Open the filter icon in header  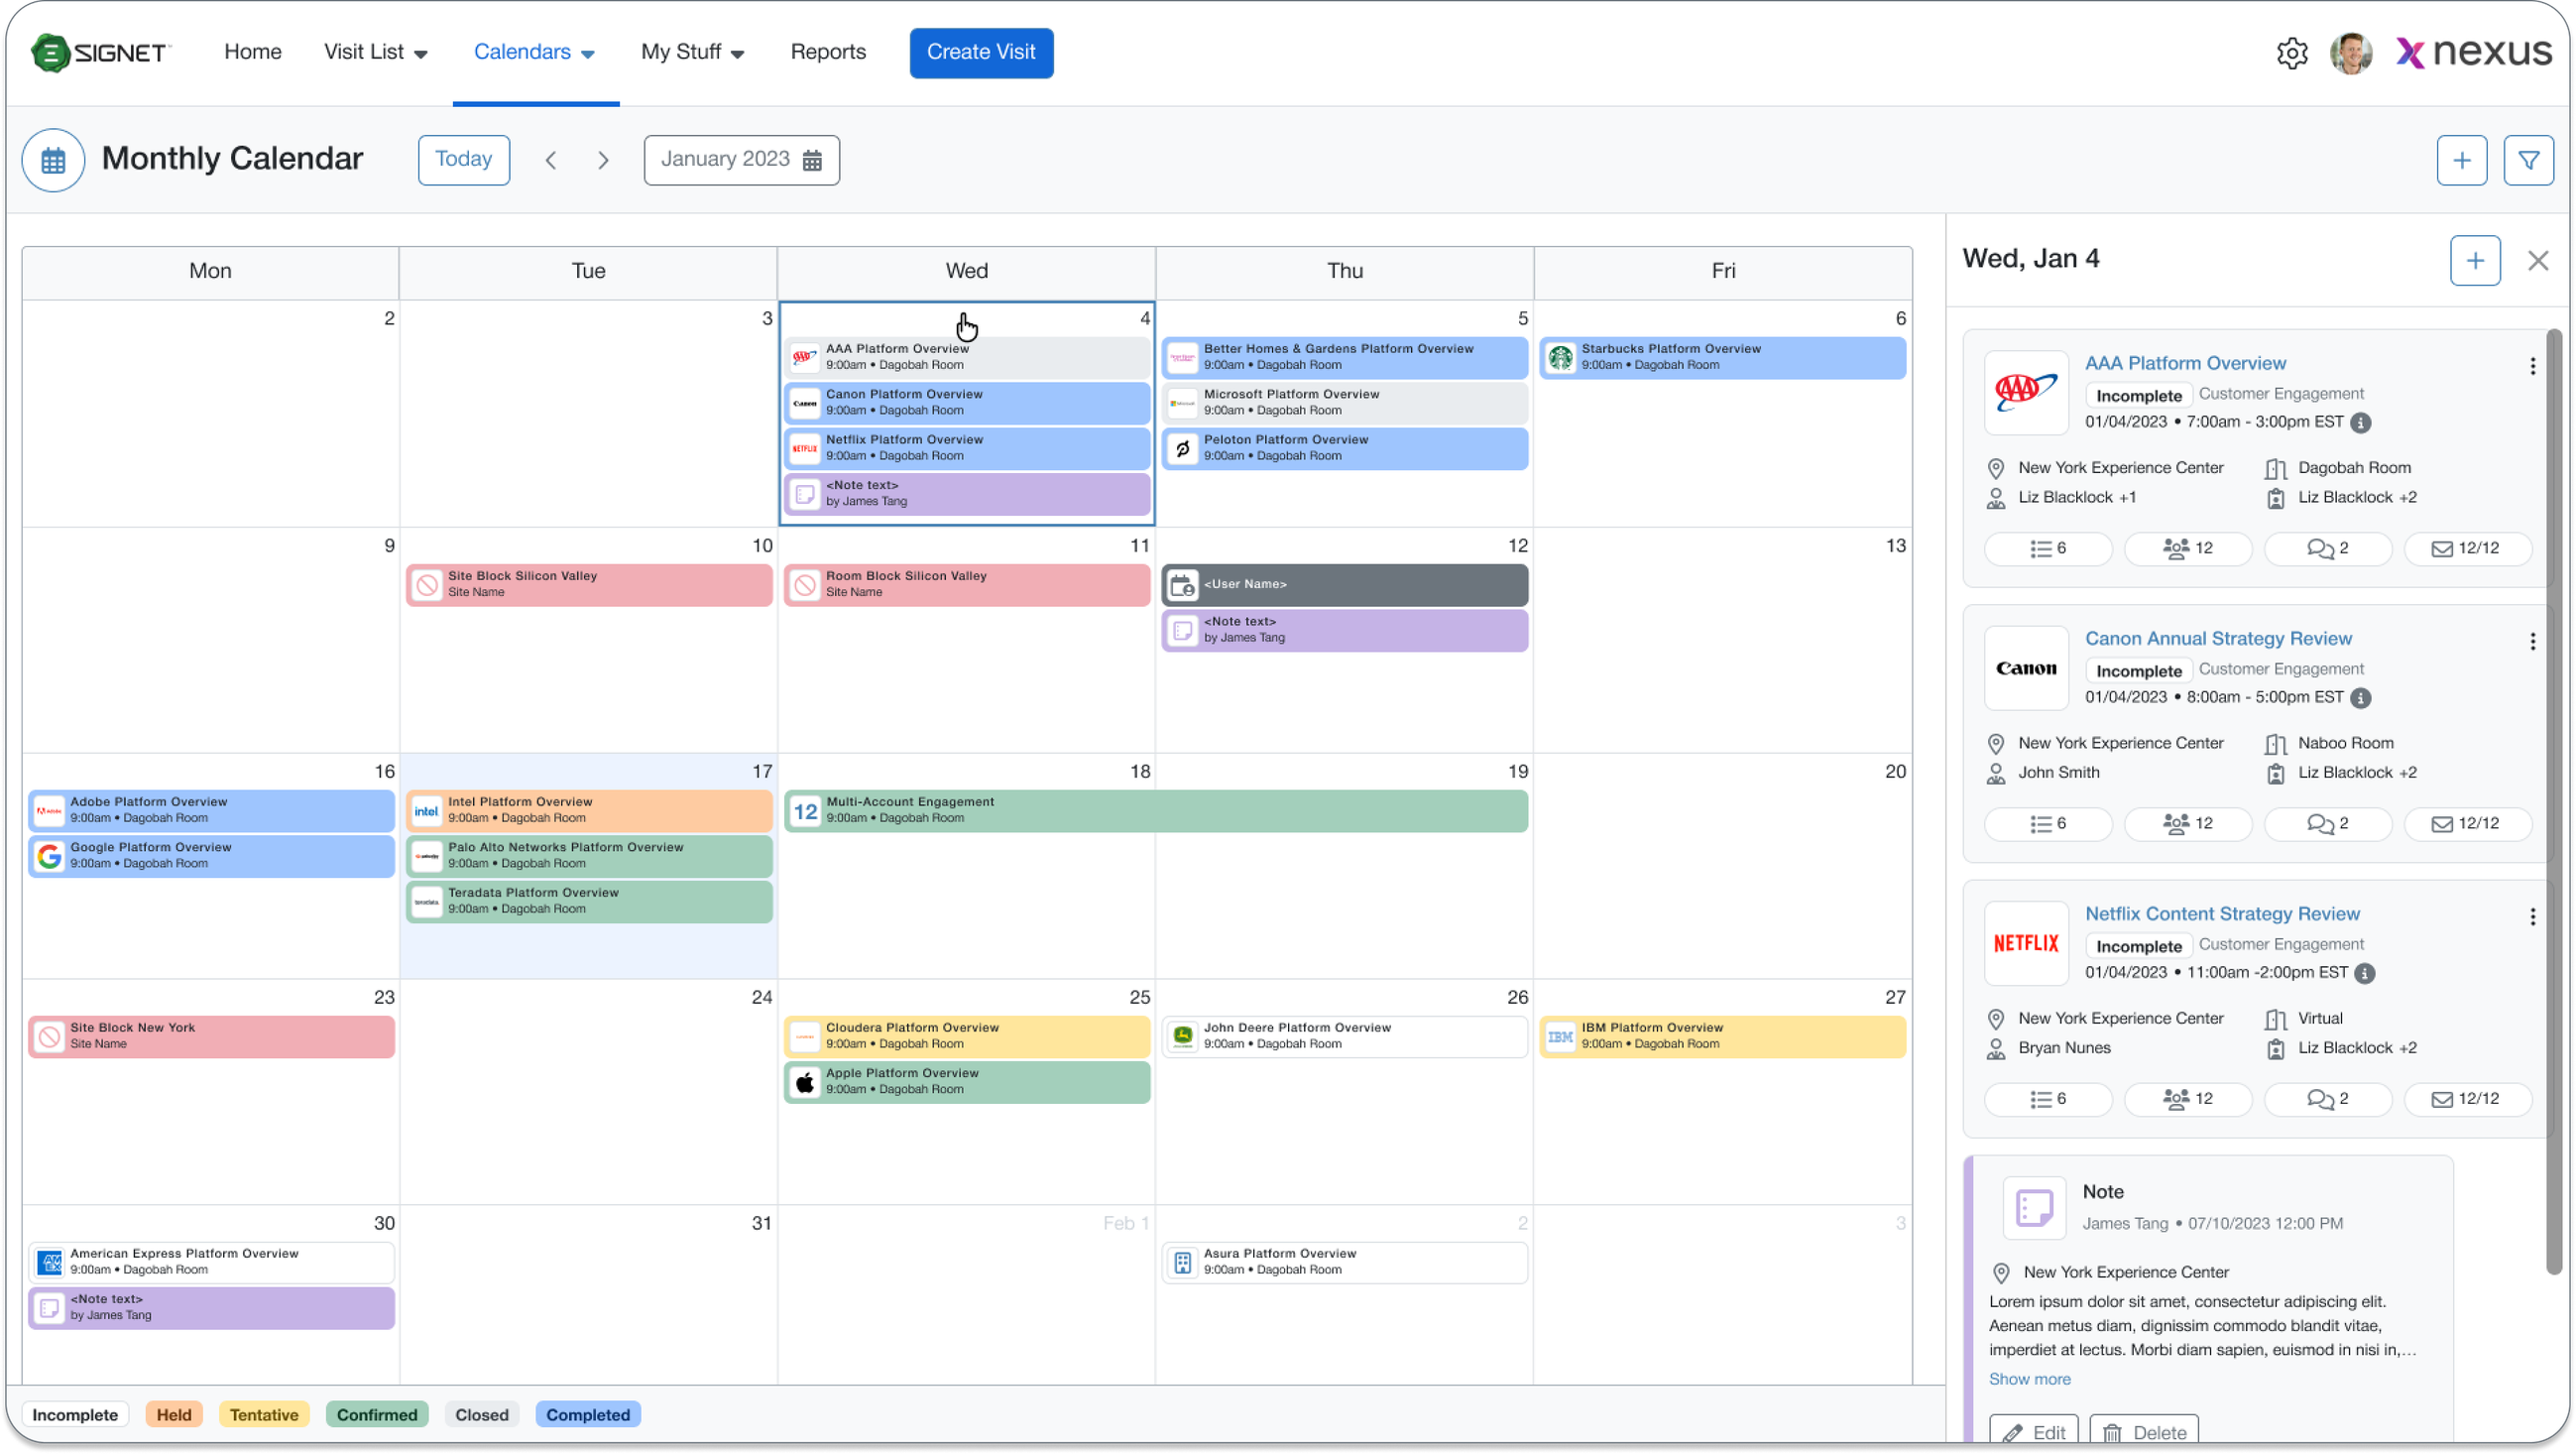tap(2528, 160)
